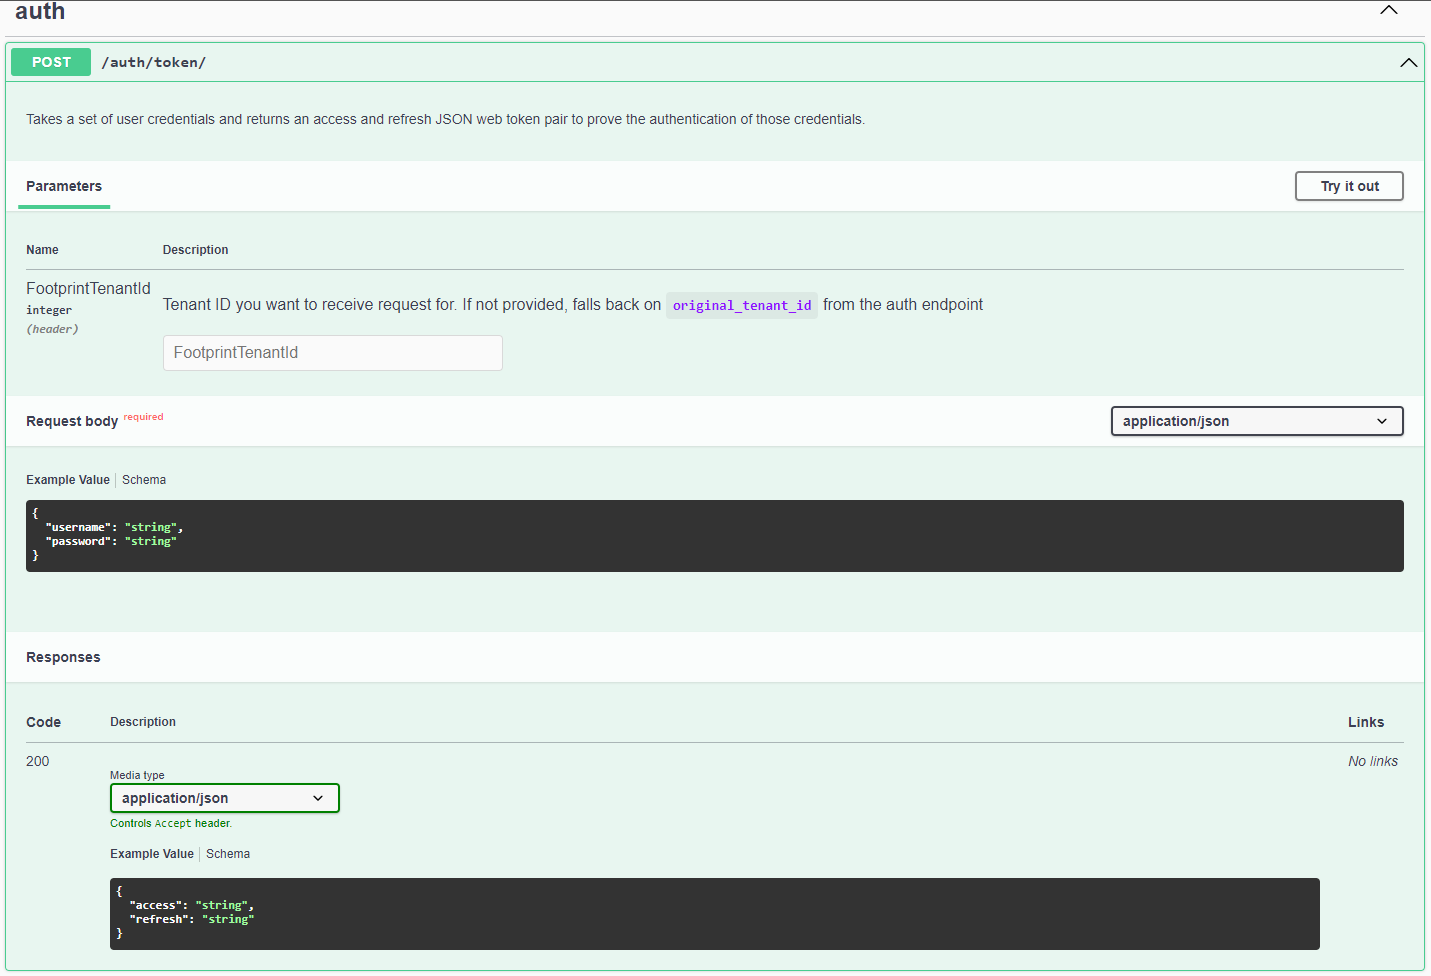
Task: Click the green POST method badge
Action: (x=50, y=62)
